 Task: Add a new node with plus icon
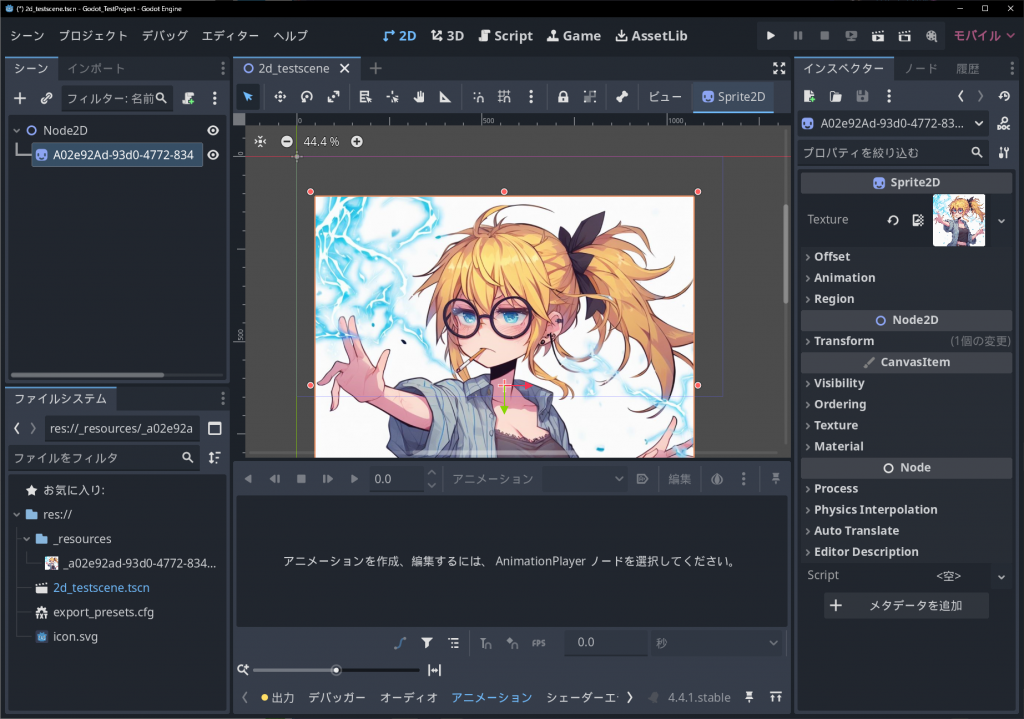coord(20,98)
